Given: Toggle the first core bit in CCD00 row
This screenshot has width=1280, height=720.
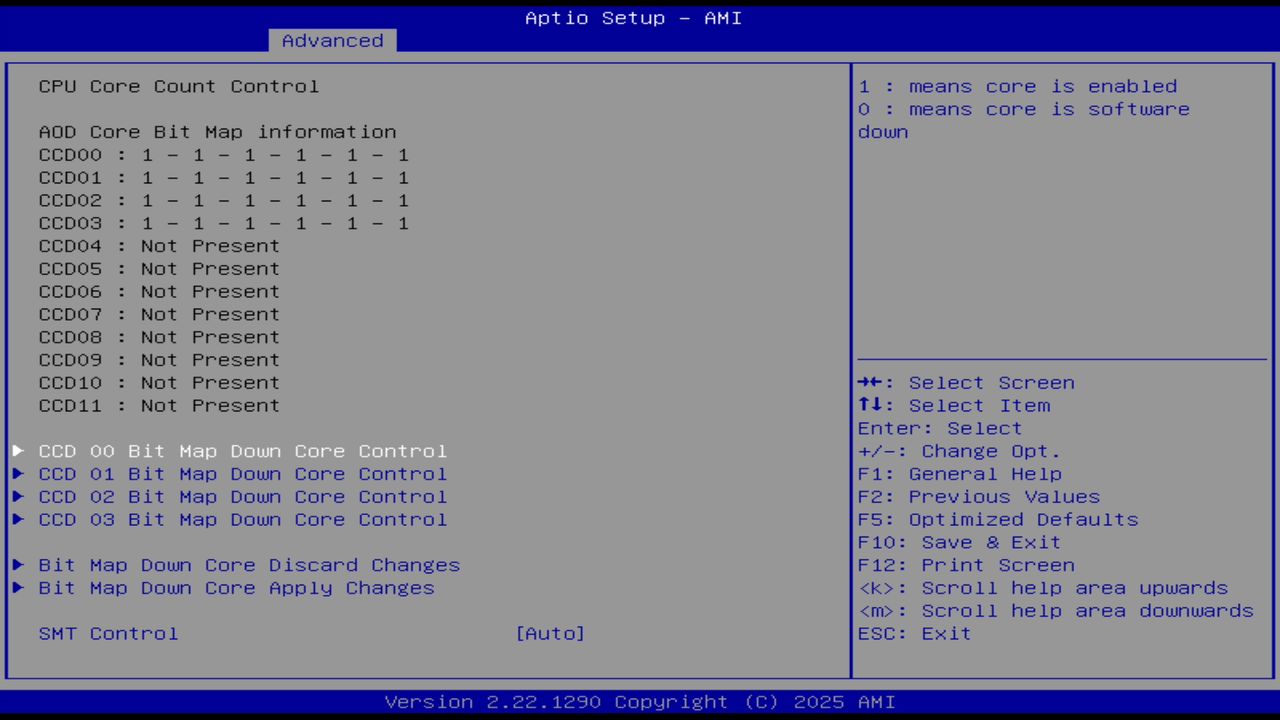Looking at the screenshot, I should tap(146, 155).
